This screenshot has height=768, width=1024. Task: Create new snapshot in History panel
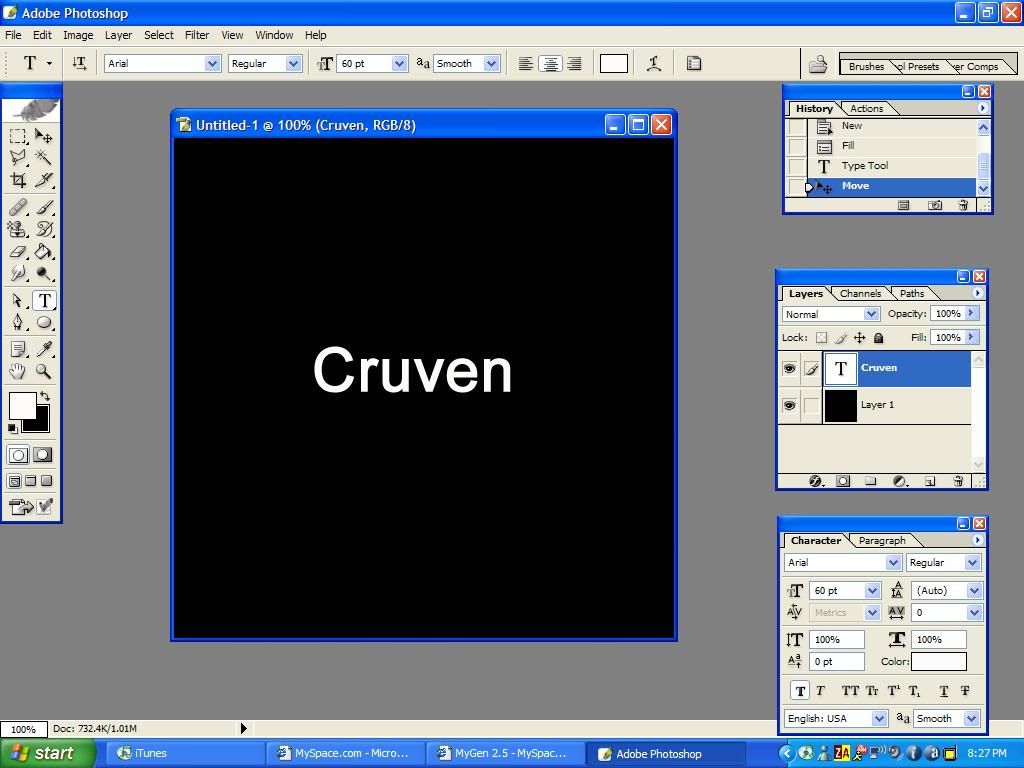[935, 205]
